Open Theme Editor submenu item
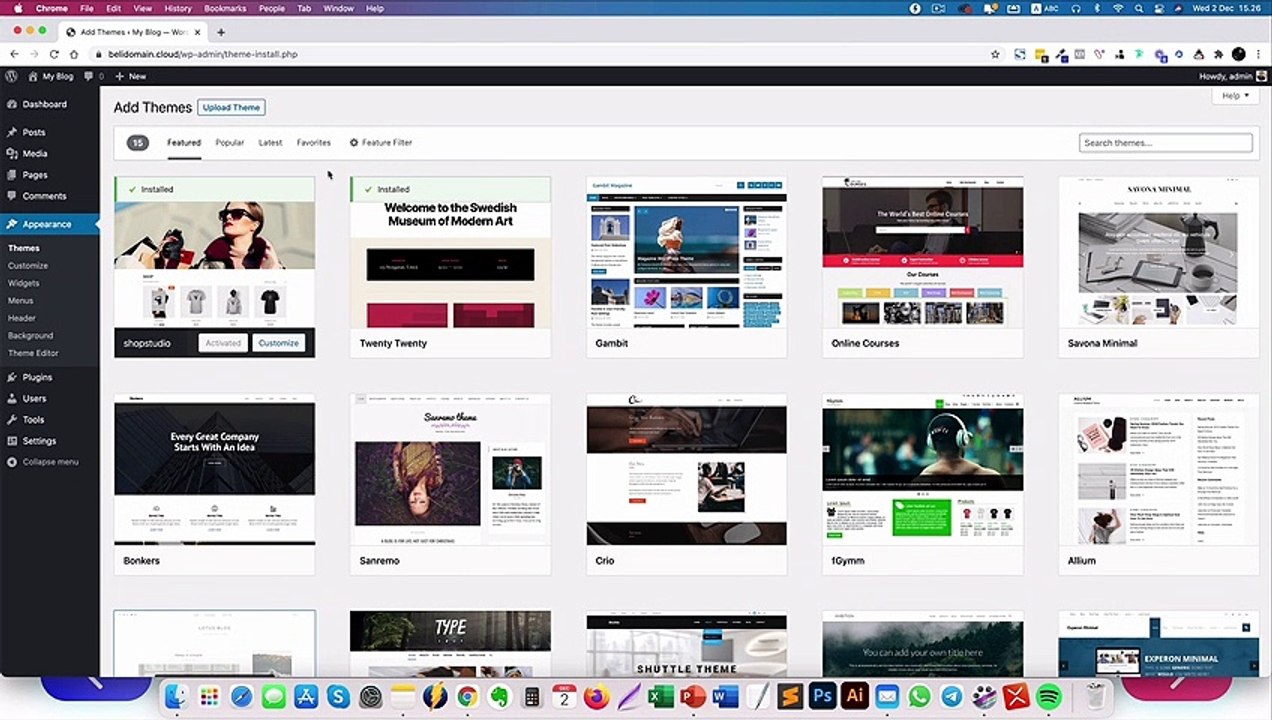 click(34, 353)
